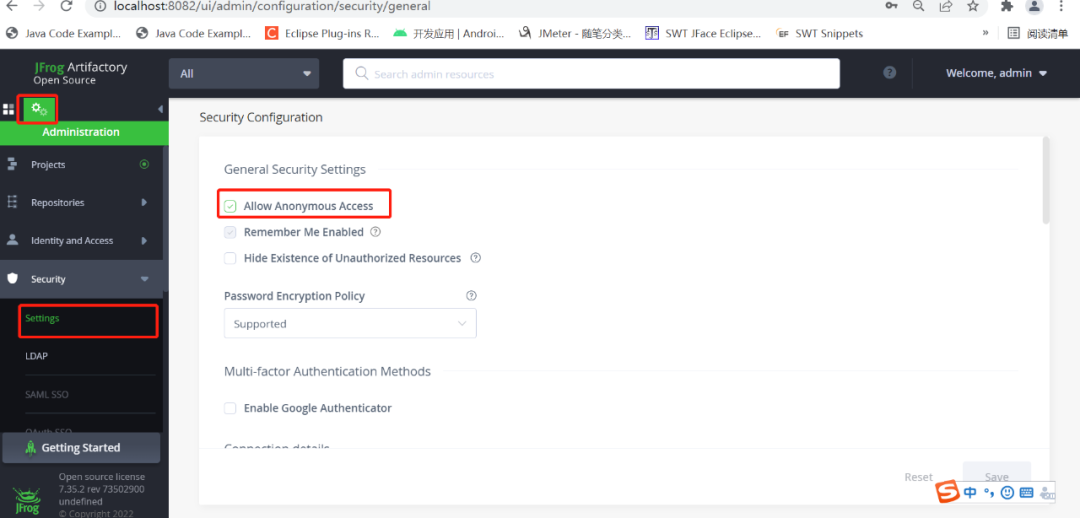Open Getting Started panel
This screenshot has width=1080, height=518.
click(81, 448)
